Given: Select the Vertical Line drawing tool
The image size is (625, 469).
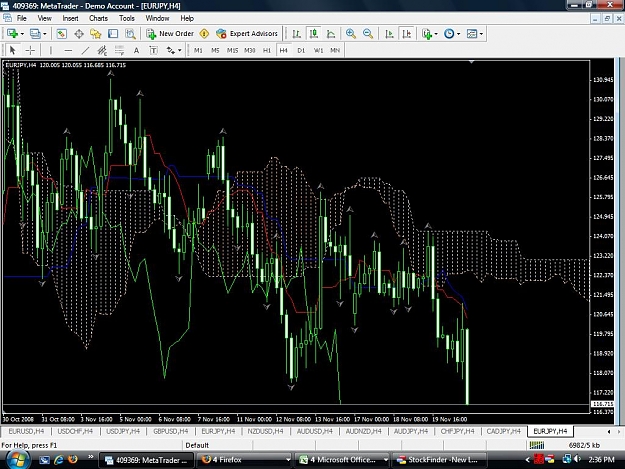Looking at the screenshot, I should coord(51,50).
